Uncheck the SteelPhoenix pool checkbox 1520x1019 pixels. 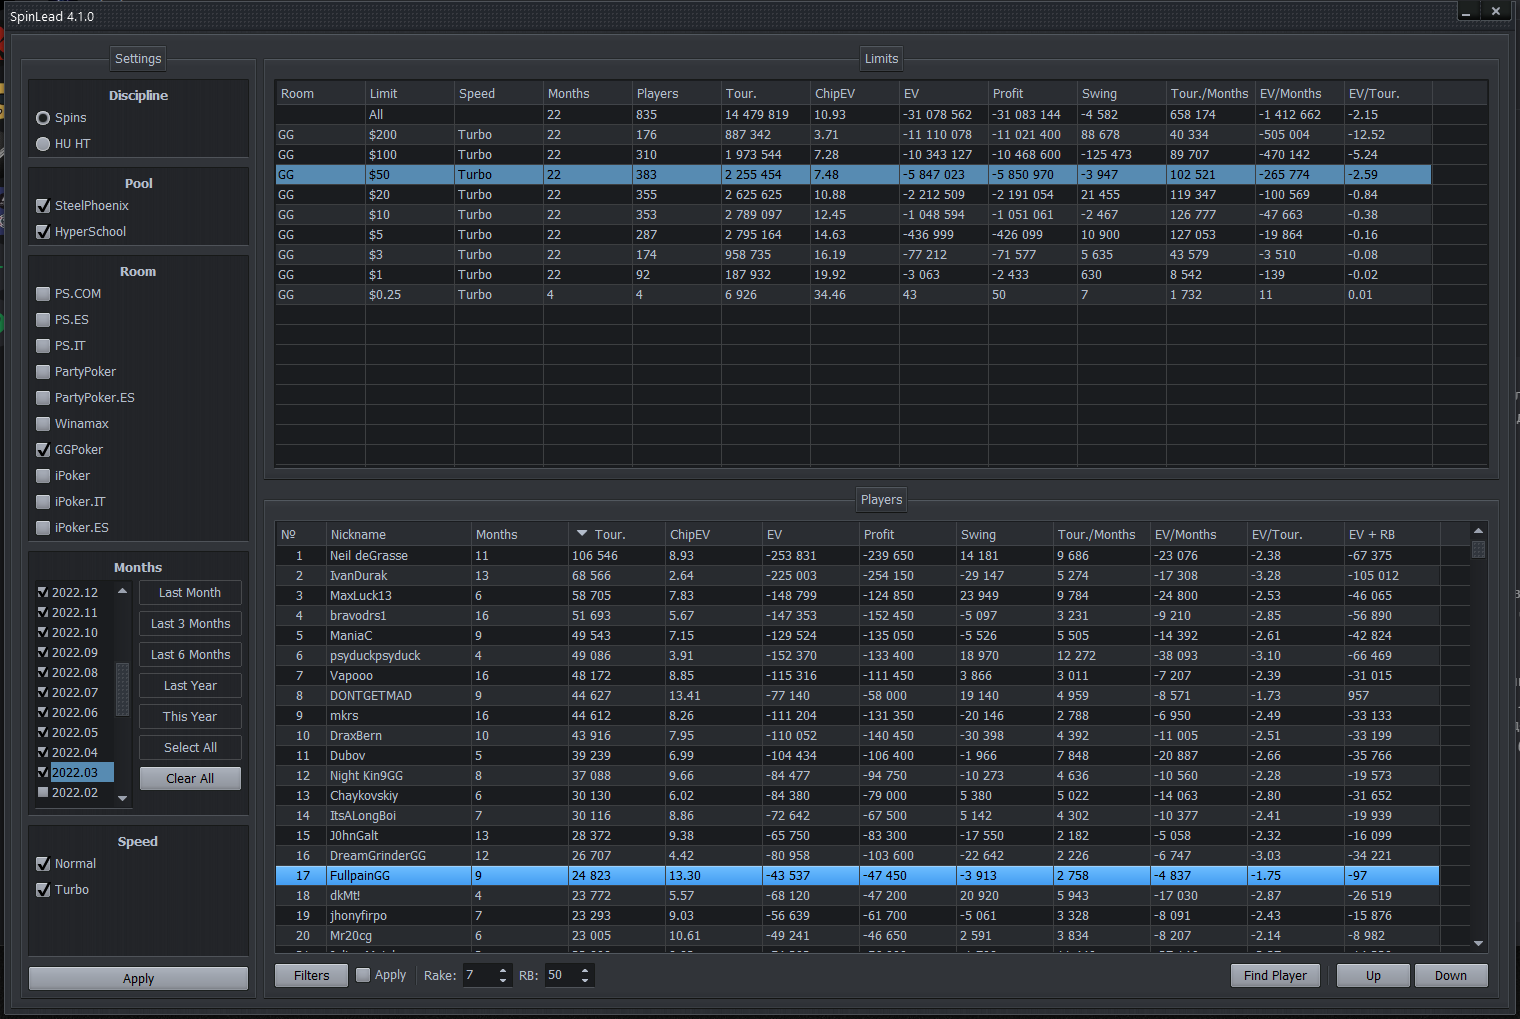click(43, 206)
